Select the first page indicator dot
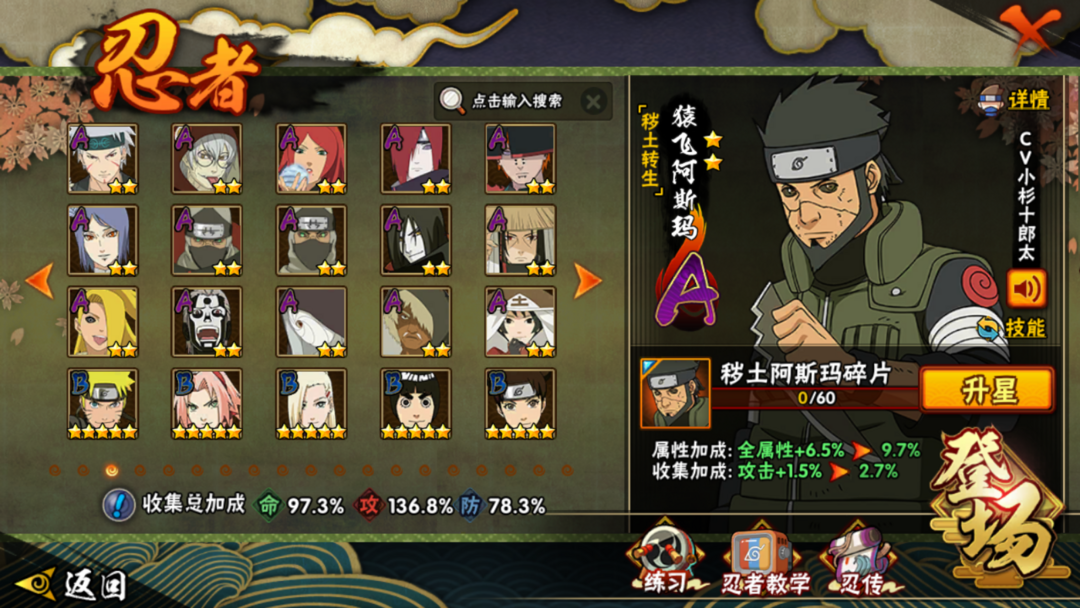 pyautogui.click(x=55, y=470)
